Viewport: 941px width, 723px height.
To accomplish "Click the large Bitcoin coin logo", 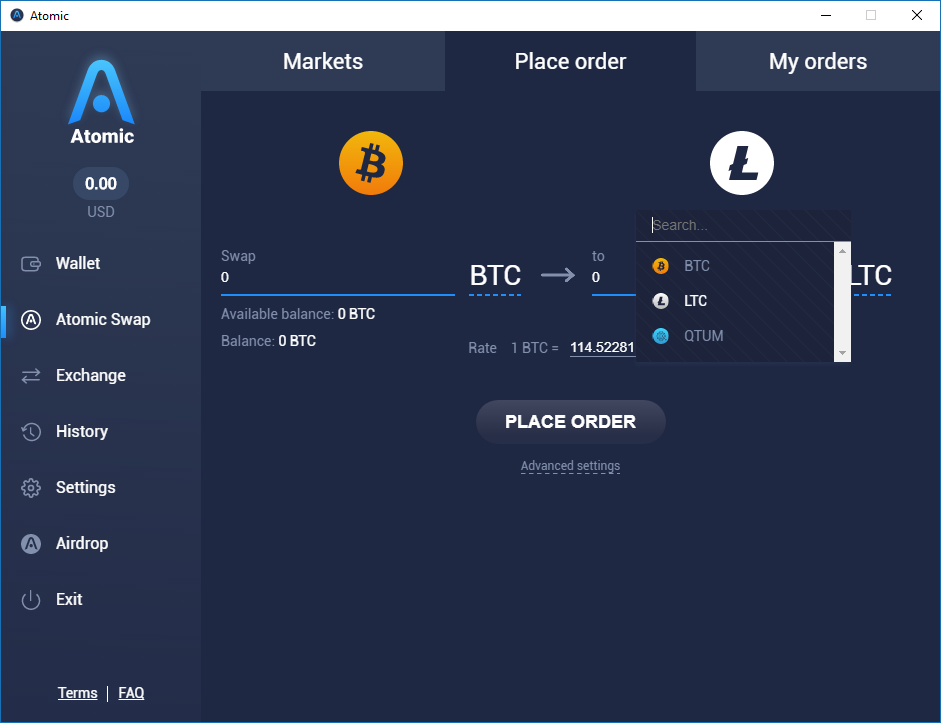I will pos(371,163).
